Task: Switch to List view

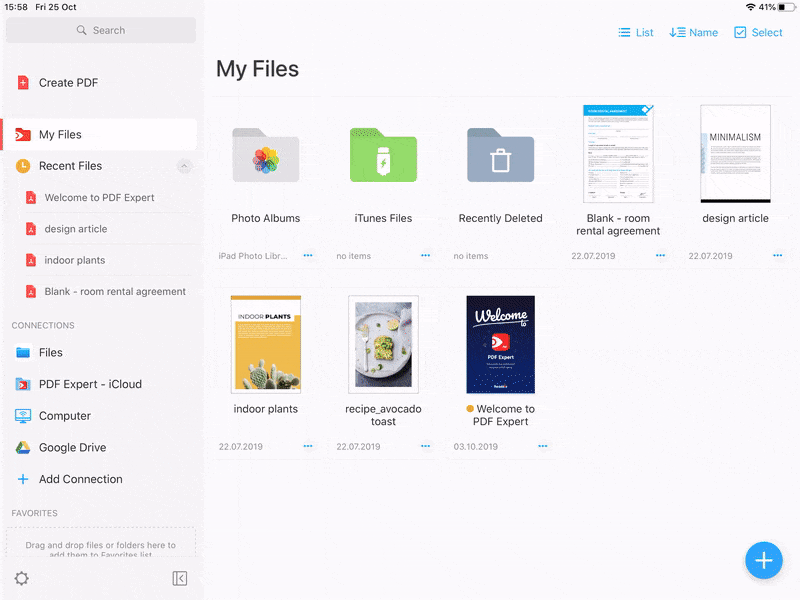Action: pos(634,32)
